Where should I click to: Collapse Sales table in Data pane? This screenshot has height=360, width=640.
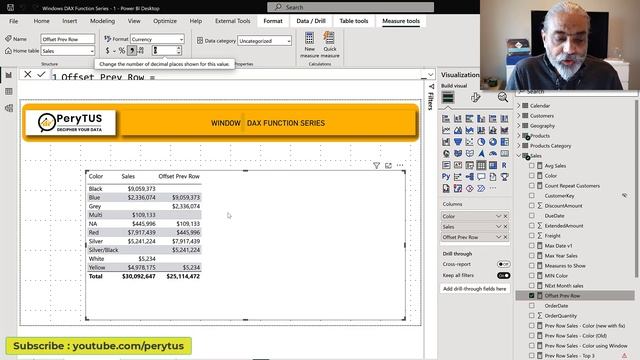click(519, 156)
